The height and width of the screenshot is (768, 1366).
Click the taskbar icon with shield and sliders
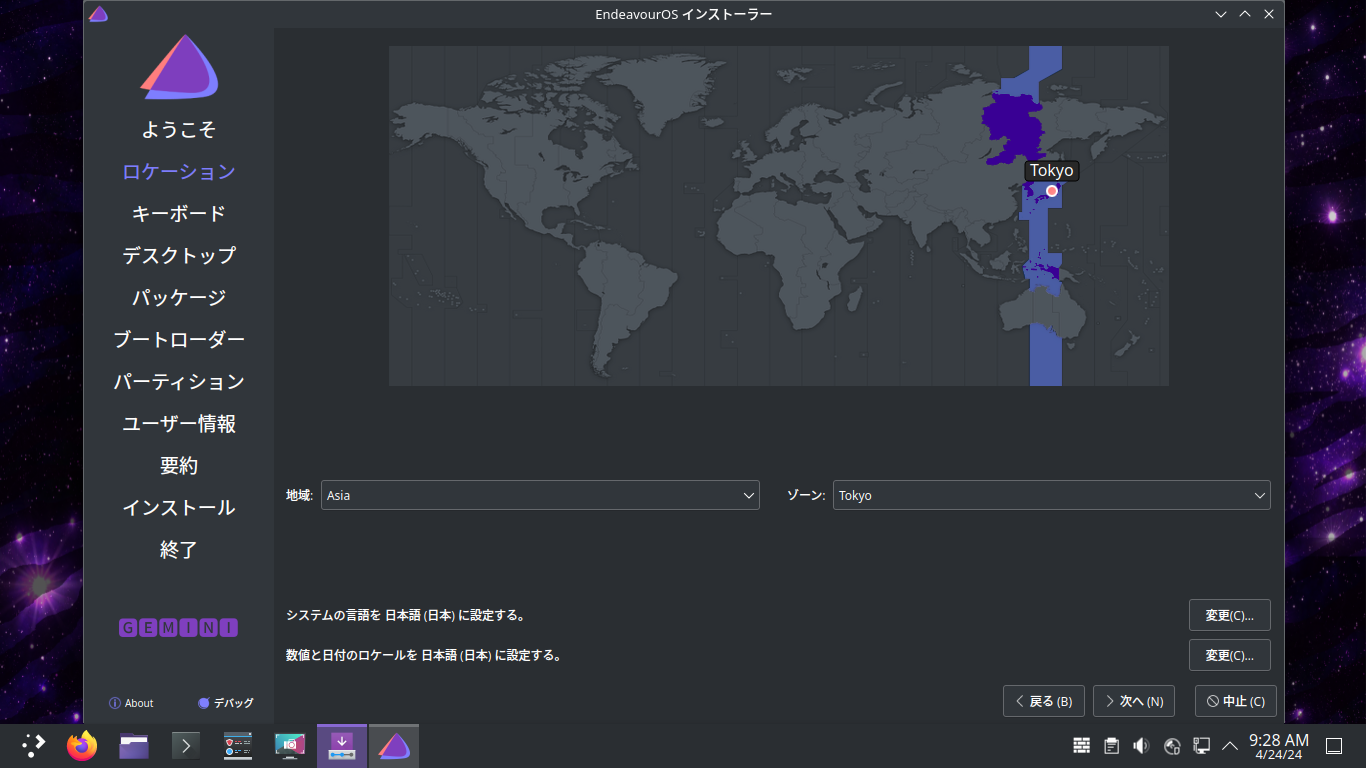click(238, 746)
